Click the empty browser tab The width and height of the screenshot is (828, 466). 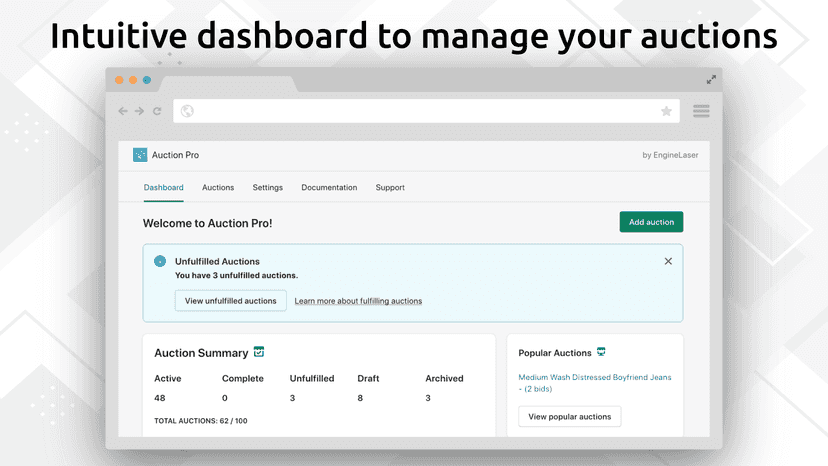(228, 84)
